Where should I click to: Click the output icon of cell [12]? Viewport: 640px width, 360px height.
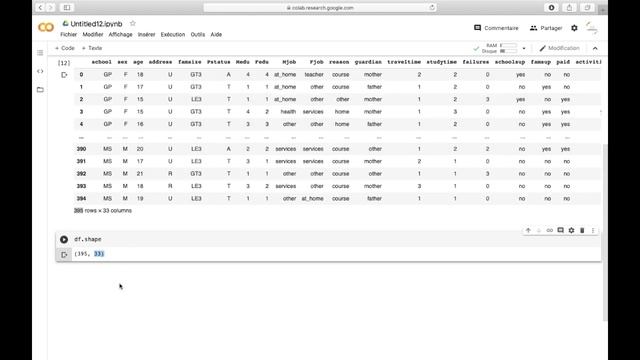click(x=64, y=75)
